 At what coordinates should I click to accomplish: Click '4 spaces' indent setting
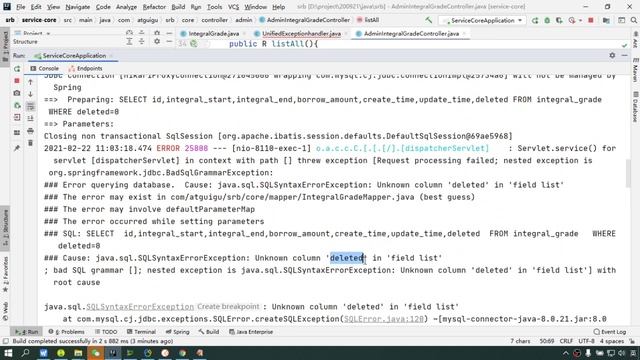[611, 341]
